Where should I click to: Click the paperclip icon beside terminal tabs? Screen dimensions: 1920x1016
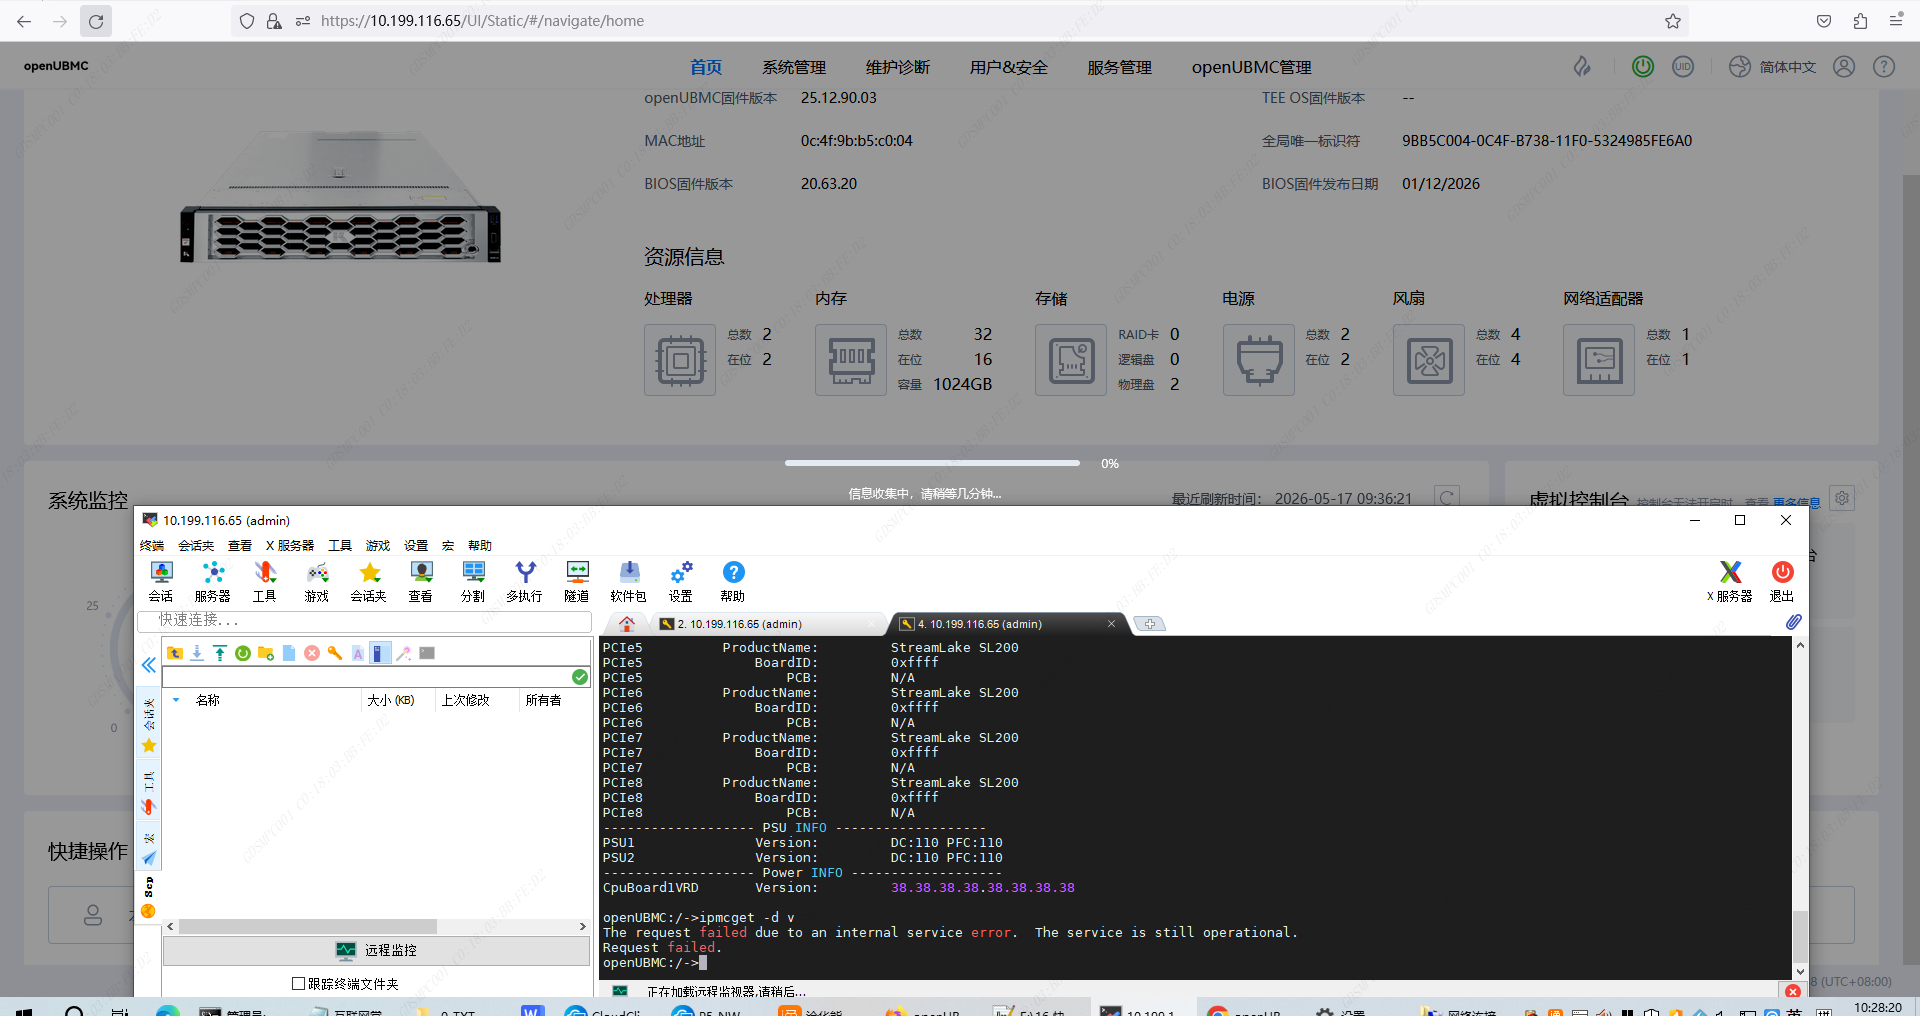pos(1794,622)
